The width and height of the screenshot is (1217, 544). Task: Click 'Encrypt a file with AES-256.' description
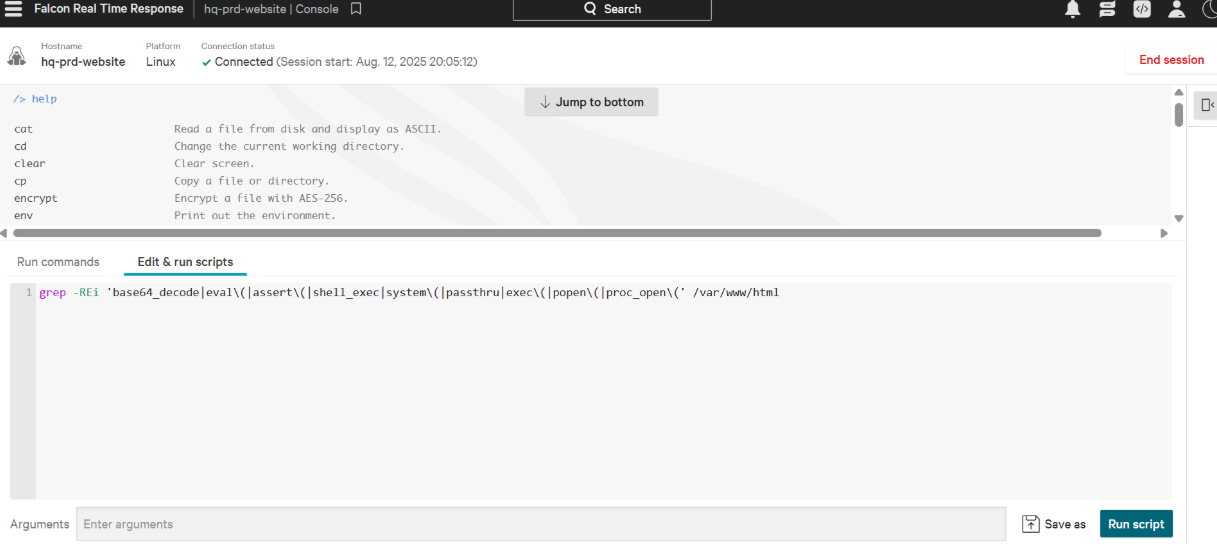point(261,198)
